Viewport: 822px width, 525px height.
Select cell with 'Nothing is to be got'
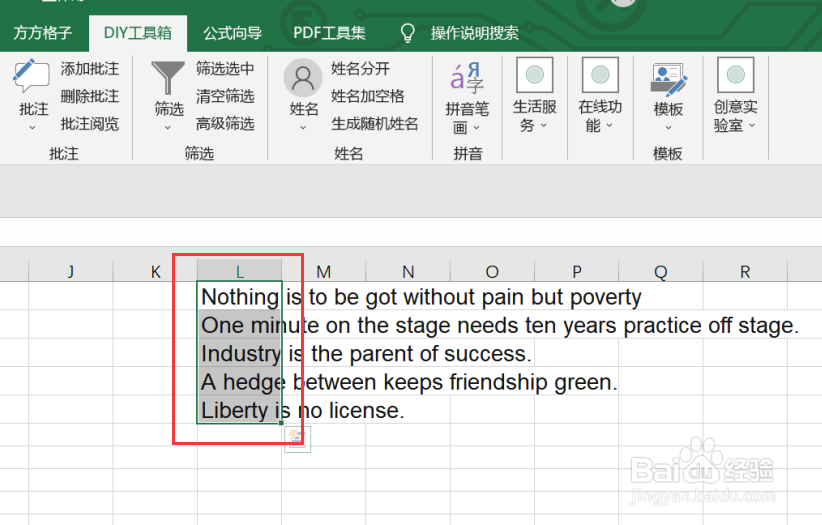coord(240,297)
